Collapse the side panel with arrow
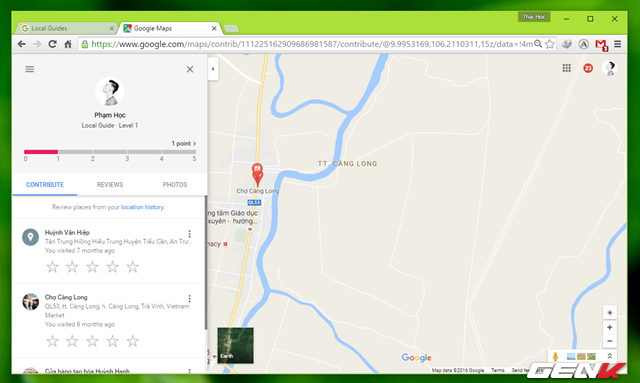The image size is (640, 383). pos(213,69)
